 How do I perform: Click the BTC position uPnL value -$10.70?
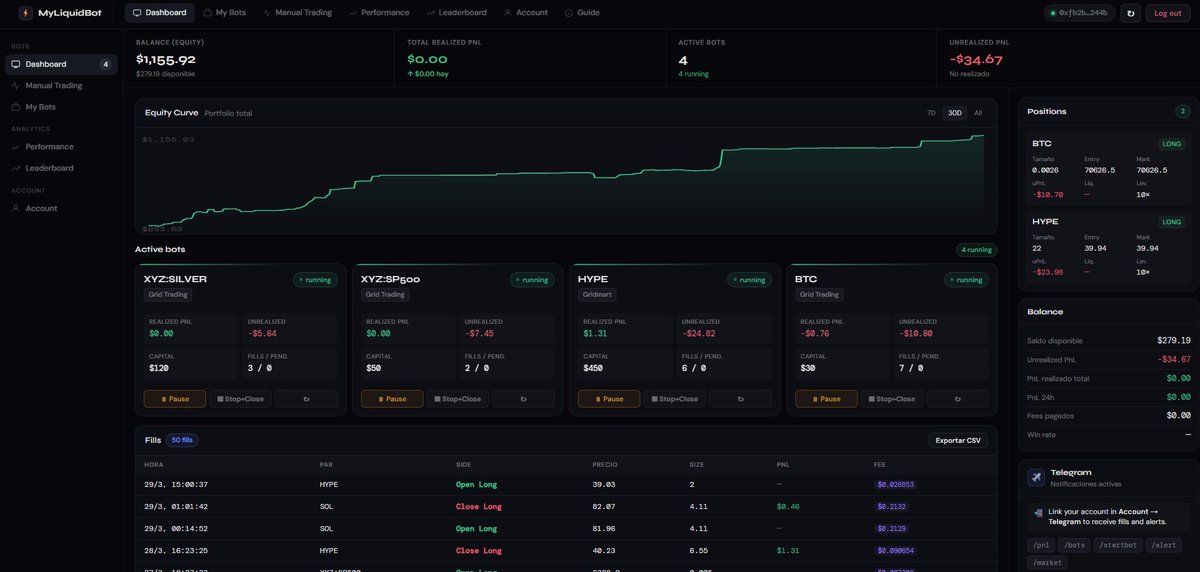click(1046, 194)
